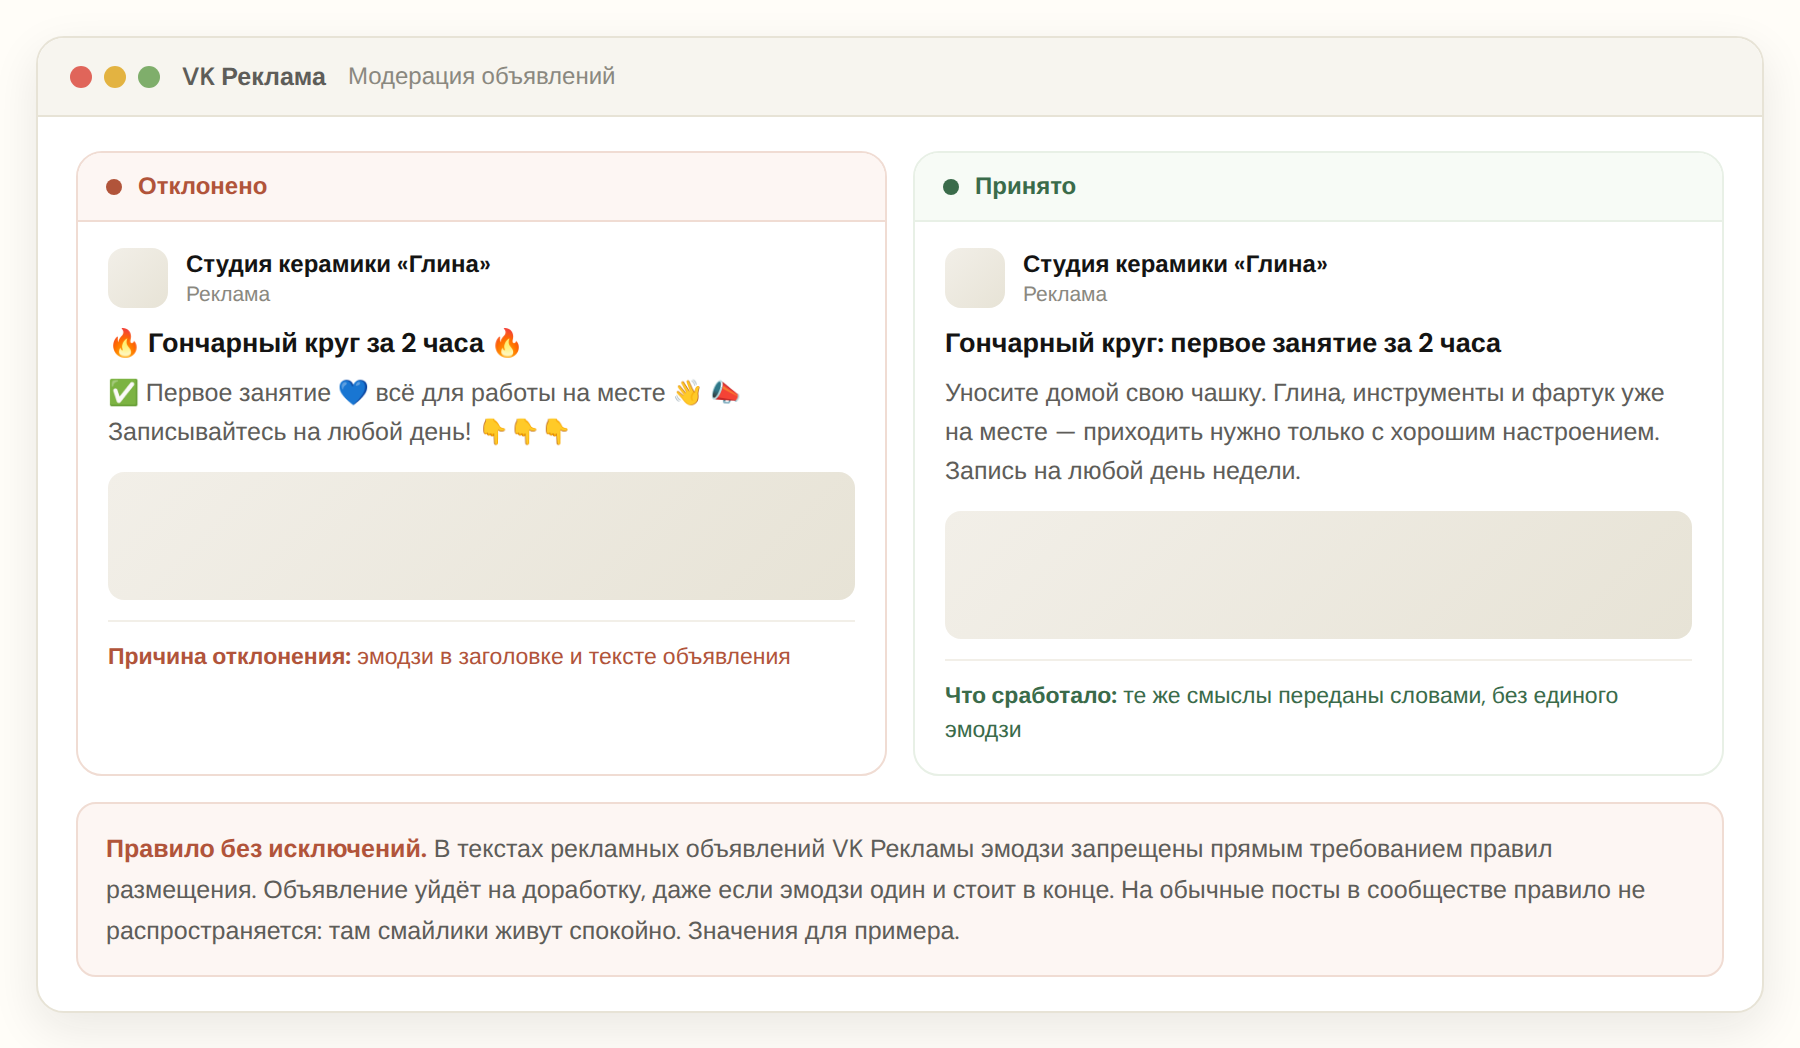Click the megaphone emoji in the rejected ad

725,392
